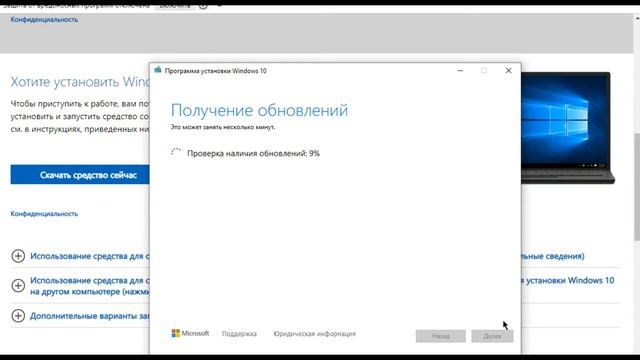Viewport: 640px width, 360px height.
Task: Expand the Дополнительные варианты section
Action: [18, 316]
